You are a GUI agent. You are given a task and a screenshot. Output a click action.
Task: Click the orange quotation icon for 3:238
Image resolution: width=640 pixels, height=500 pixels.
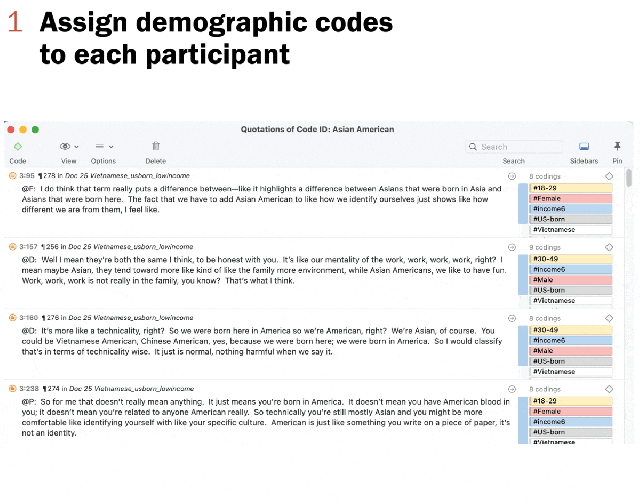click(x=13, y=386)
